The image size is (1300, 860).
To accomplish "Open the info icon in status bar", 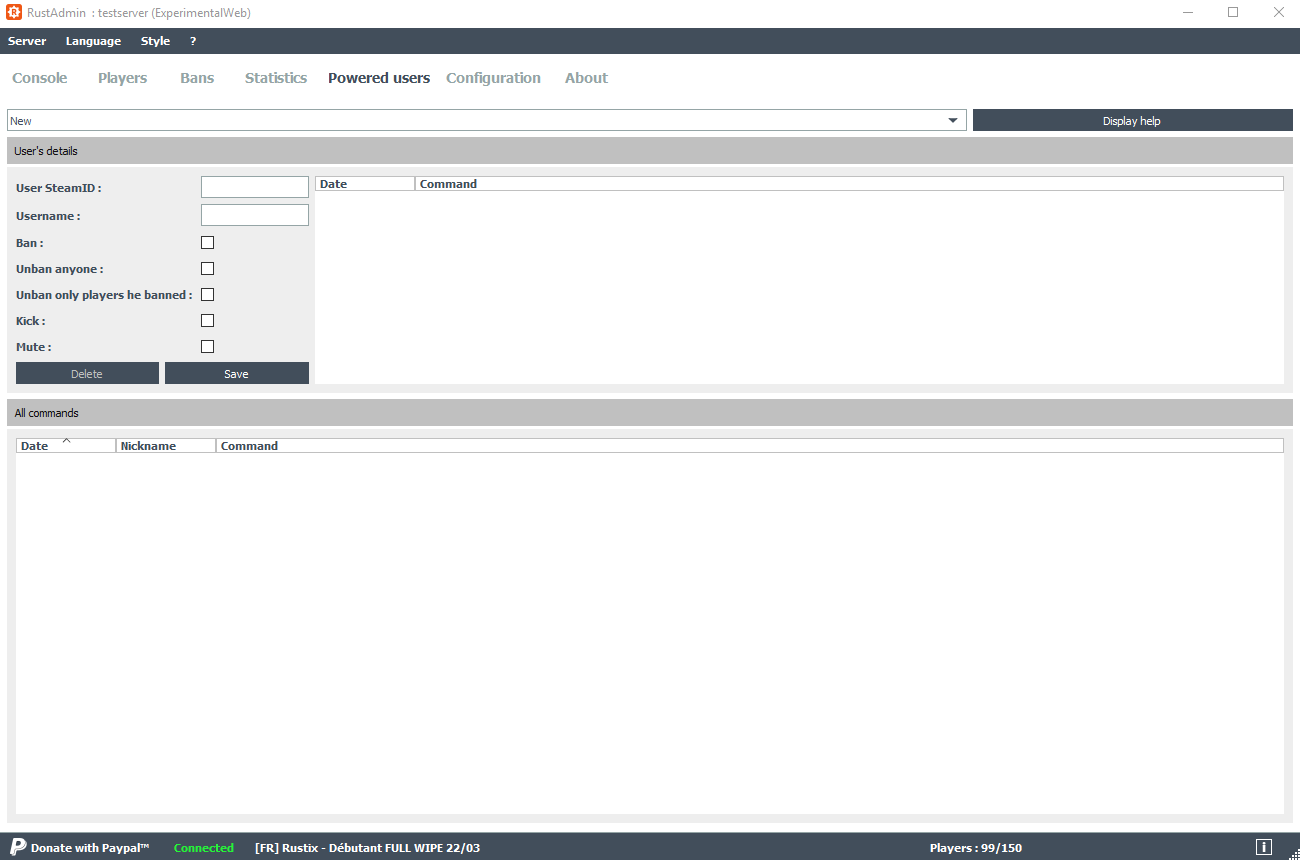I will pos(1263,847).
